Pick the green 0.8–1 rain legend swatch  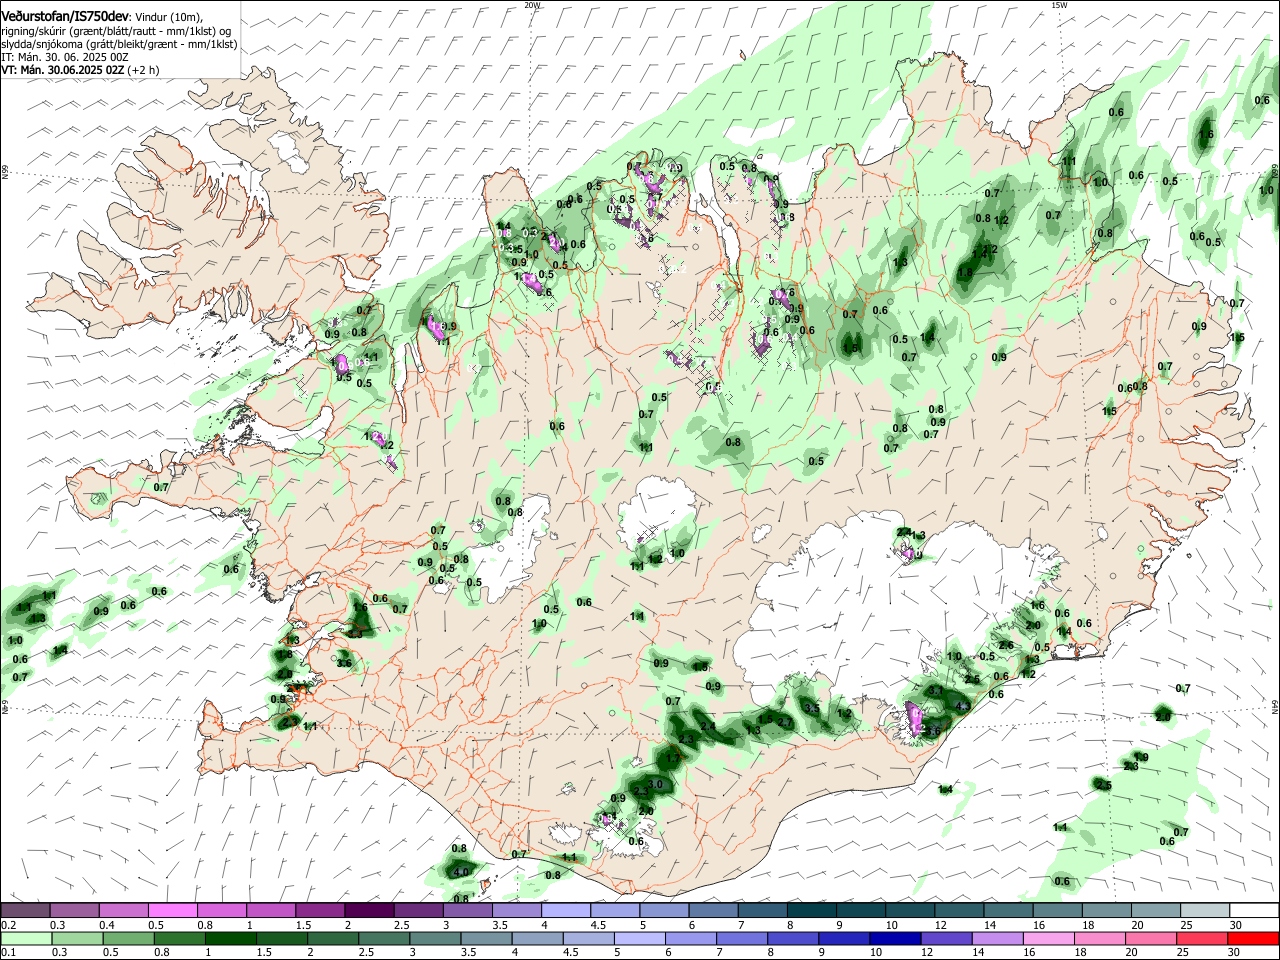coord(181,939)
